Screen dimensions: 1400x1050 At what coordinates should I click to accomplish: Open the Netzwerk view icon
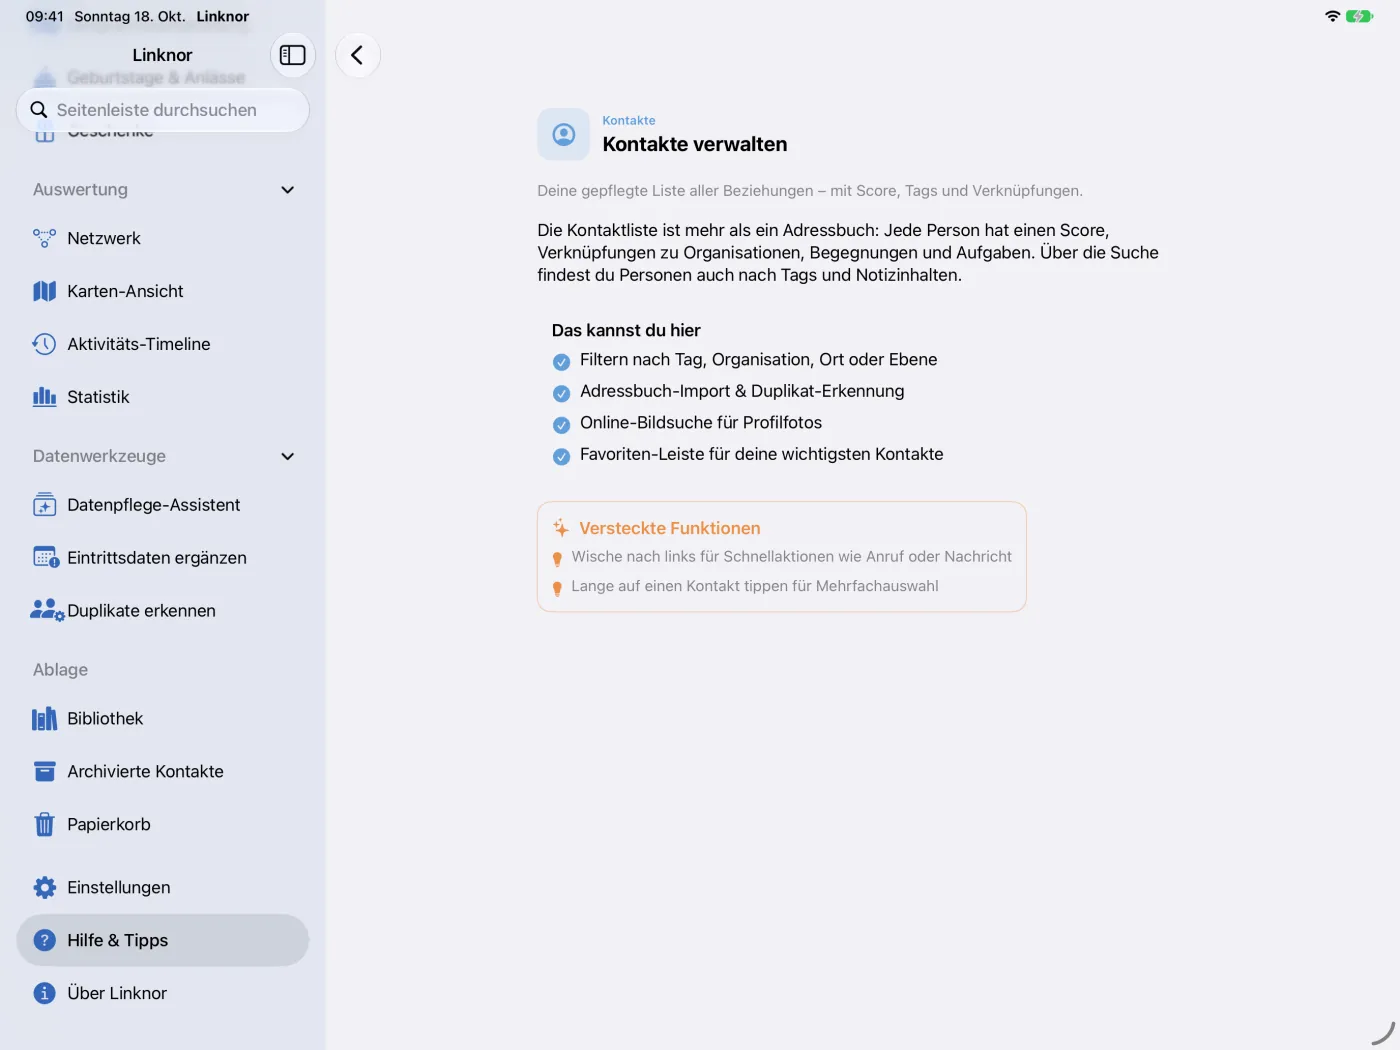(44, 238)
